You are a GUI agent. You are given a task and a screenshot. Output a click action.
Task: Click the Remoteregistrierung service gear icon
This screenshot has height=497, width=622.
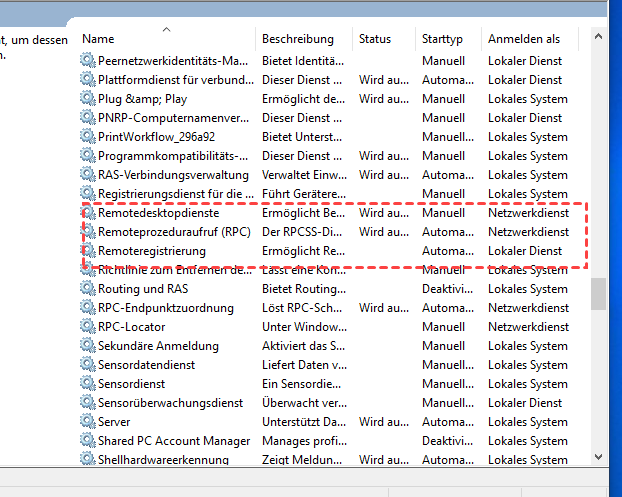[x=88, y=251]
